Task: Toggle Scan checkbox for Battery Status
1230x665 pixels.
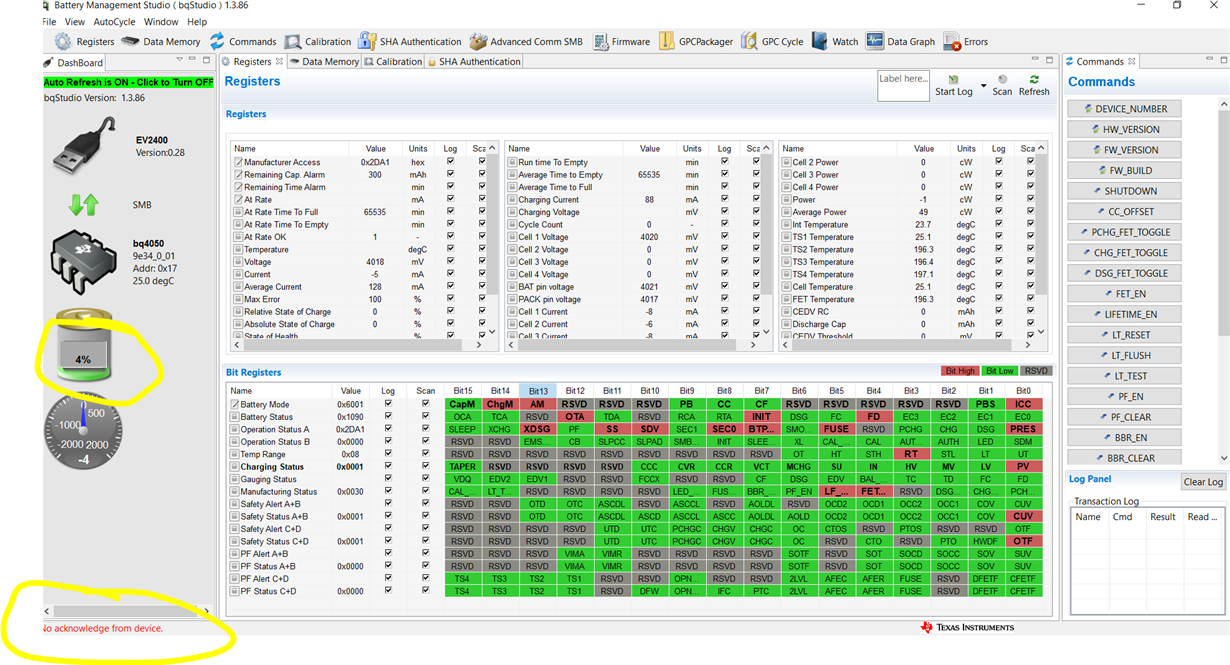Action: 426,417
